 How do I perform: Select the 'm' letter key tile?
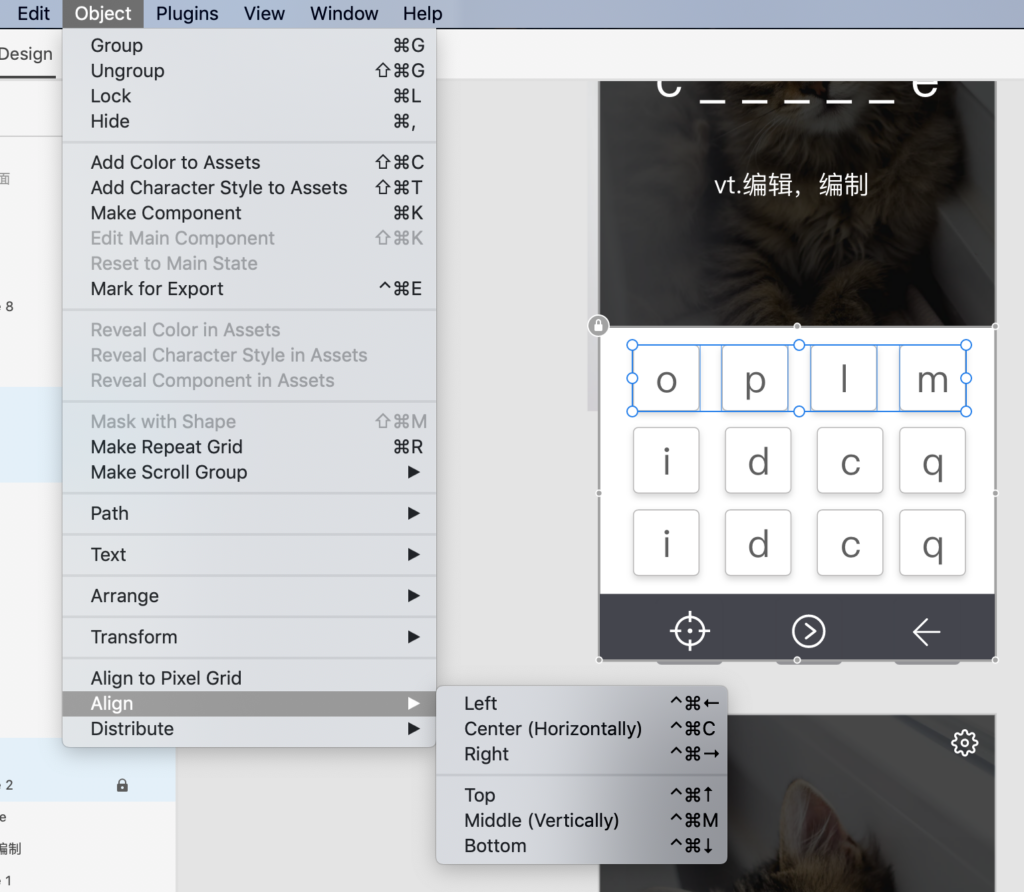932,380
